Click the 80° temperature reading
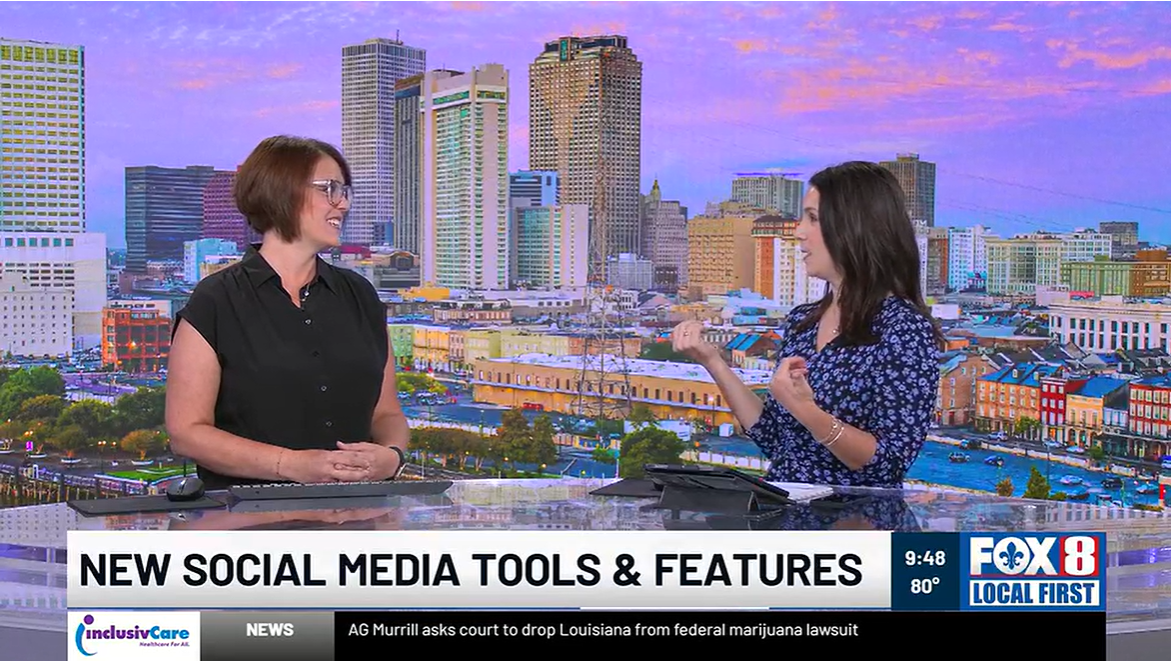The image size is (1171, 661). pos(925,586)
